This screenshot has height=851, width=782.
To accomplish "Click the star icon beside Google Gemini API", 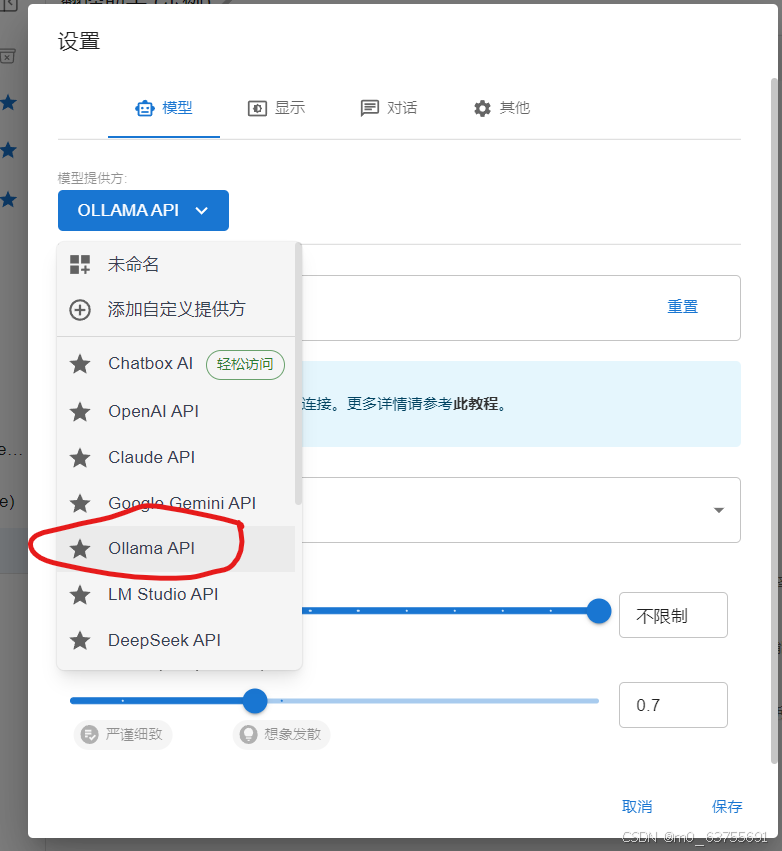I will click(80, 503).
